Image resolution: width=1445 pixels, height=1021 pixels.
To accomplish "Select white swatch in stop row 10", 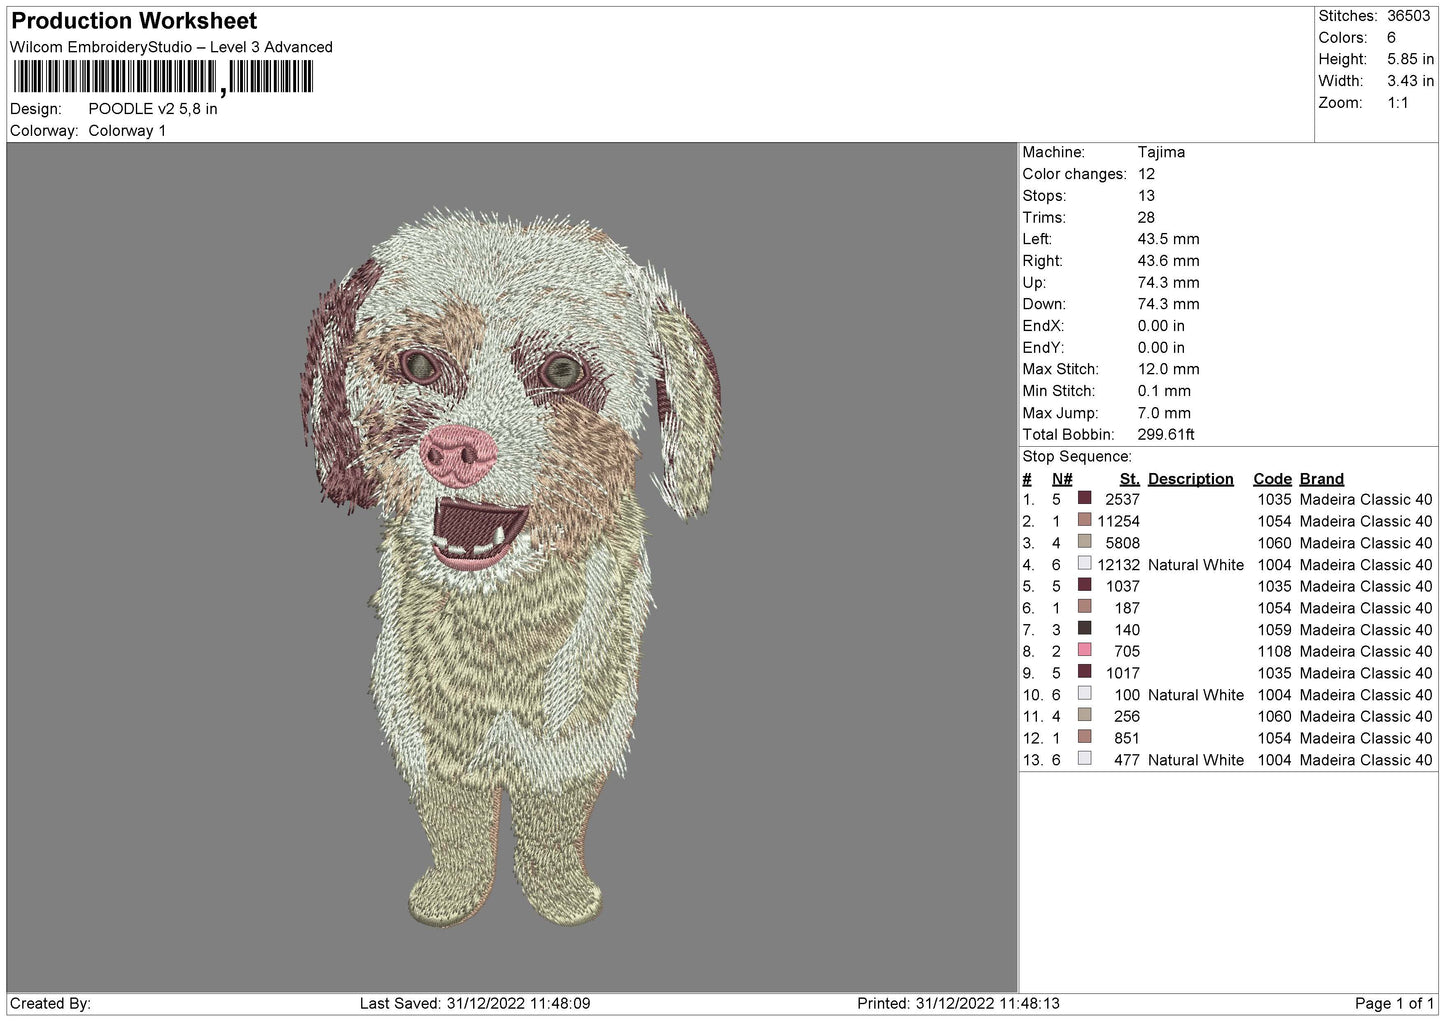I will click(1084, 694).
